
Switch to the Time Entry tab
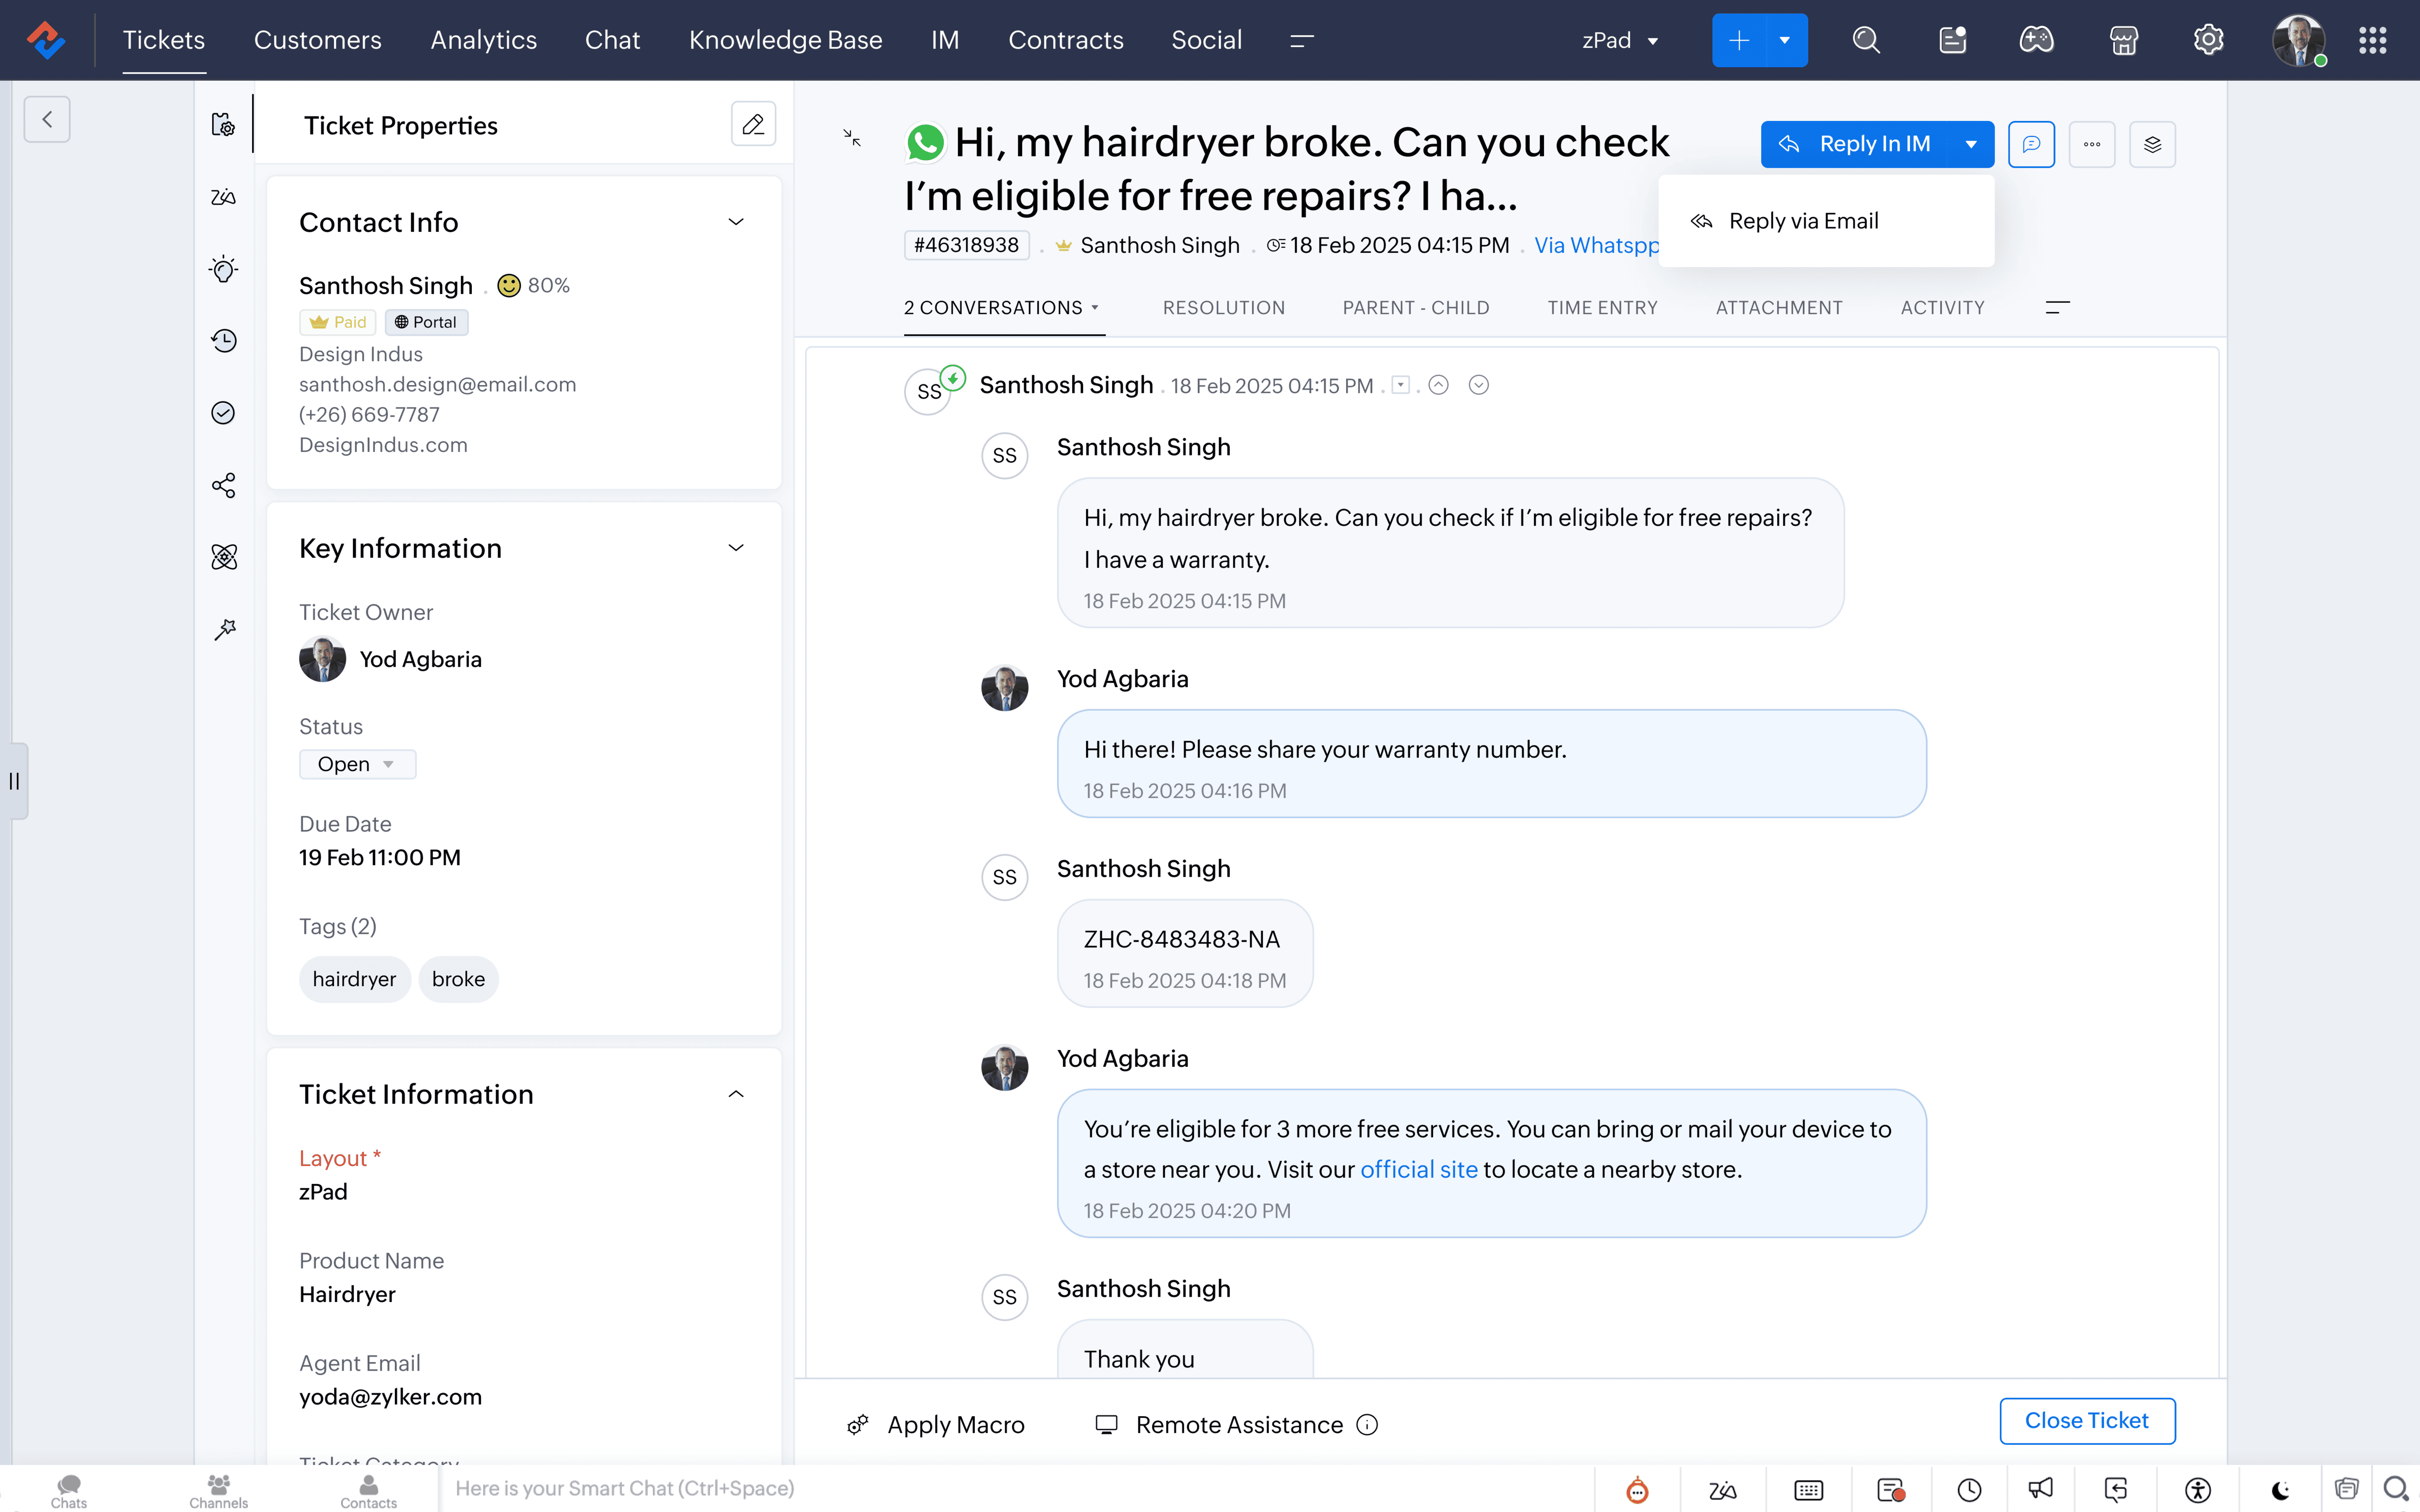click(1602, 308)
